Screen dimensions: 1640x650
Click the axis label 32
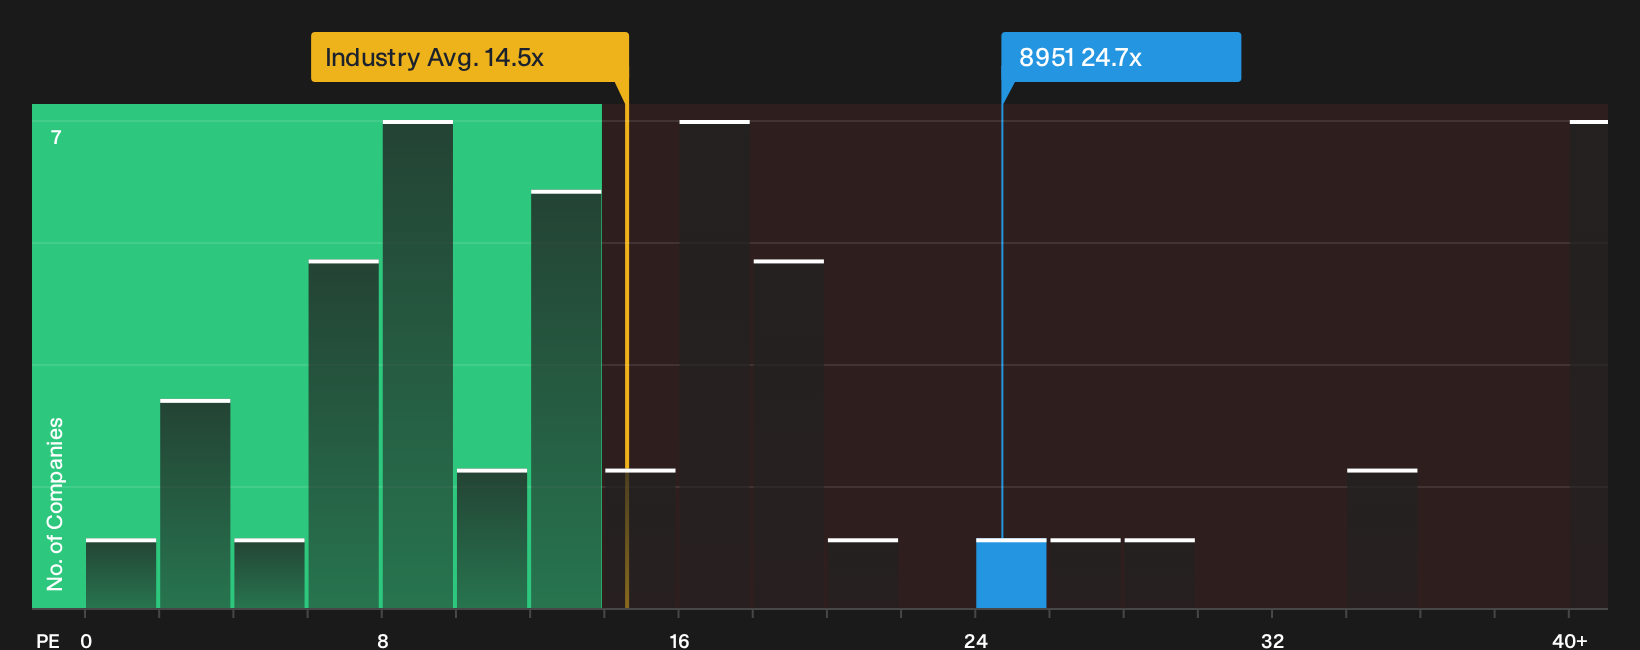tap(1272, 640)
